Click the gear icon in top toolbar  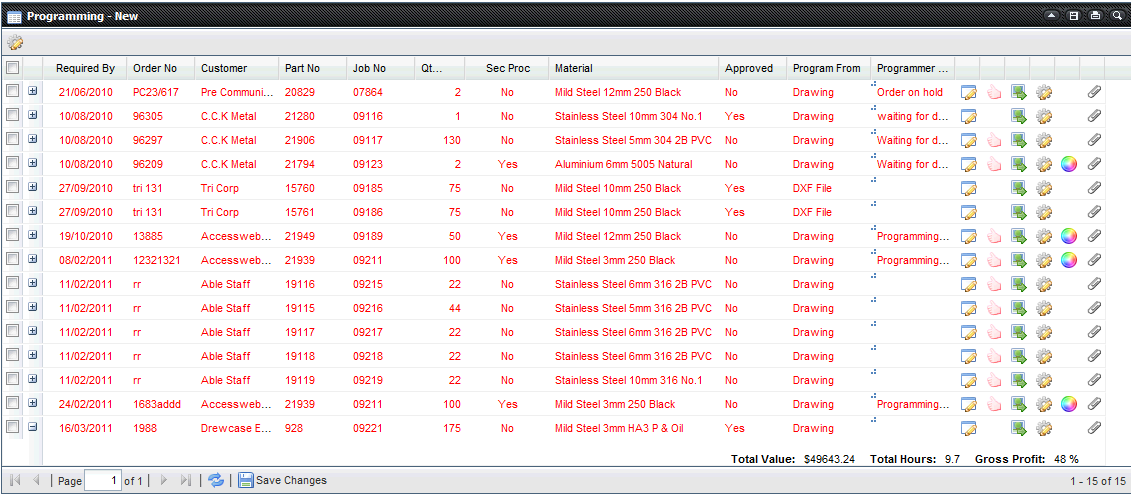coord(15,43)
